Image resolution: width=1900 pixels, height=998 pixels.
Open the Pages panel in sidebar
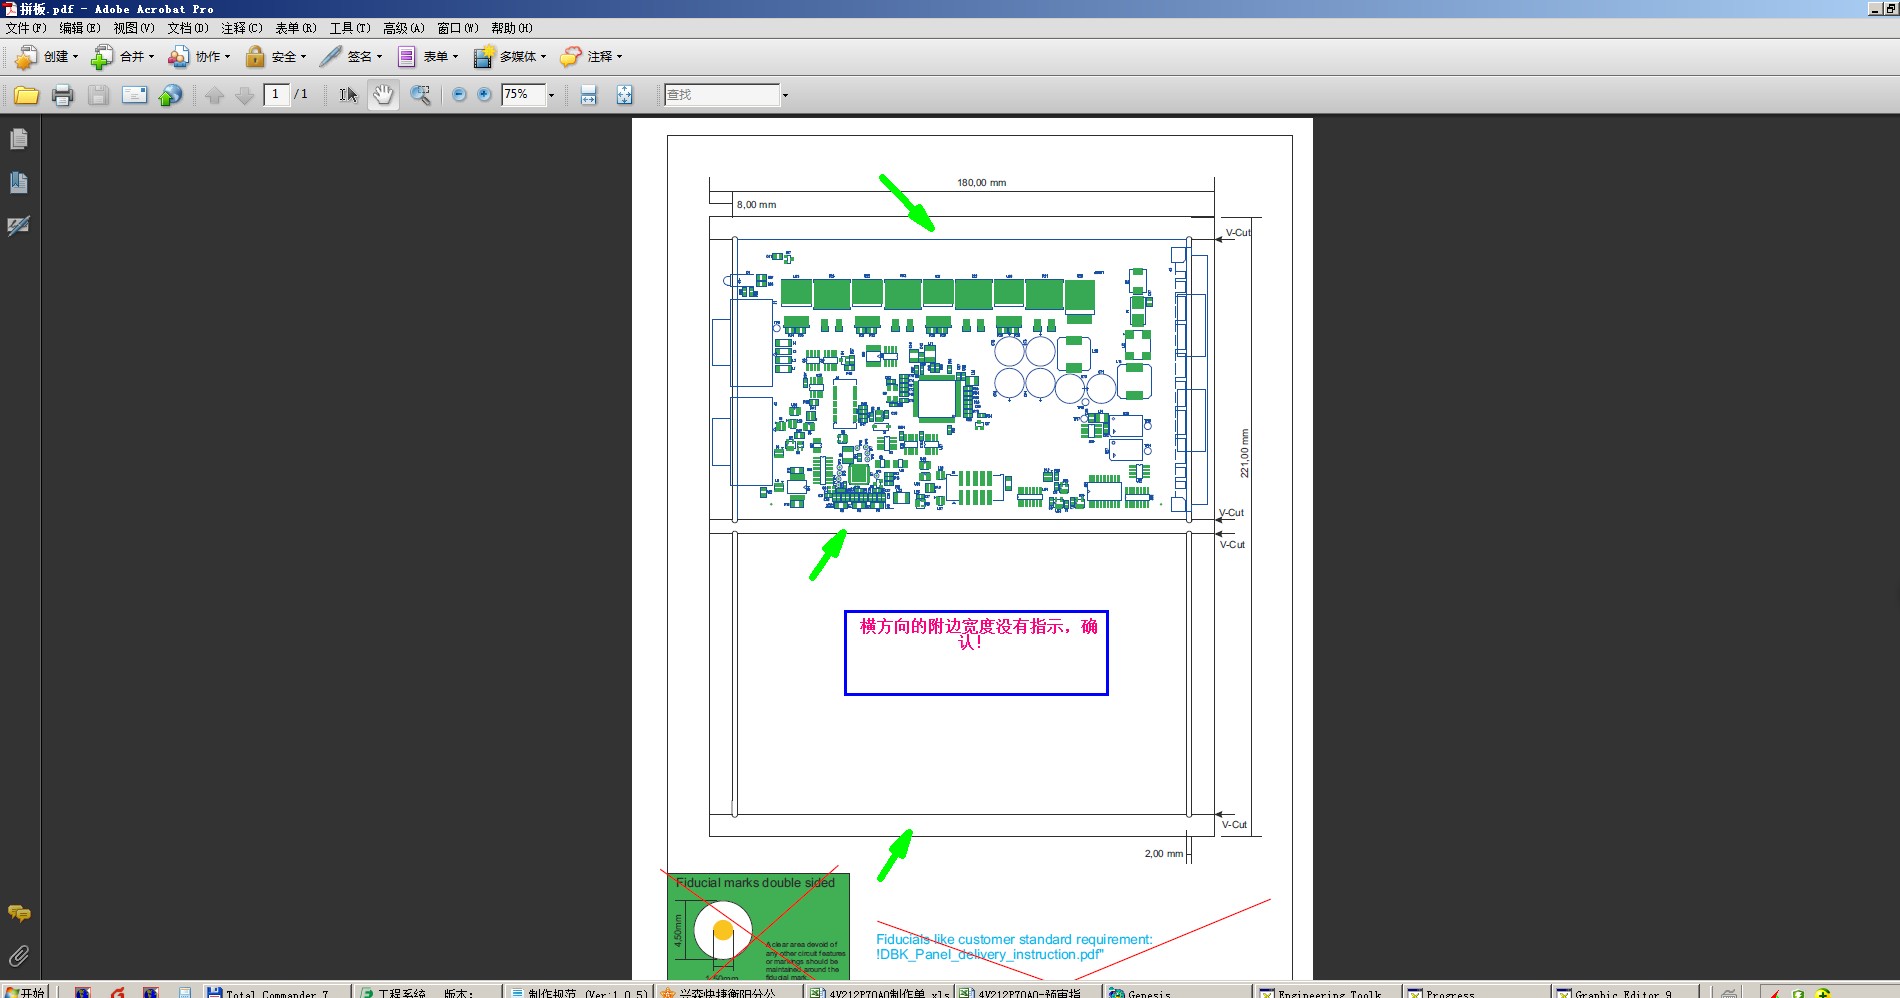(x=19, y=139)
